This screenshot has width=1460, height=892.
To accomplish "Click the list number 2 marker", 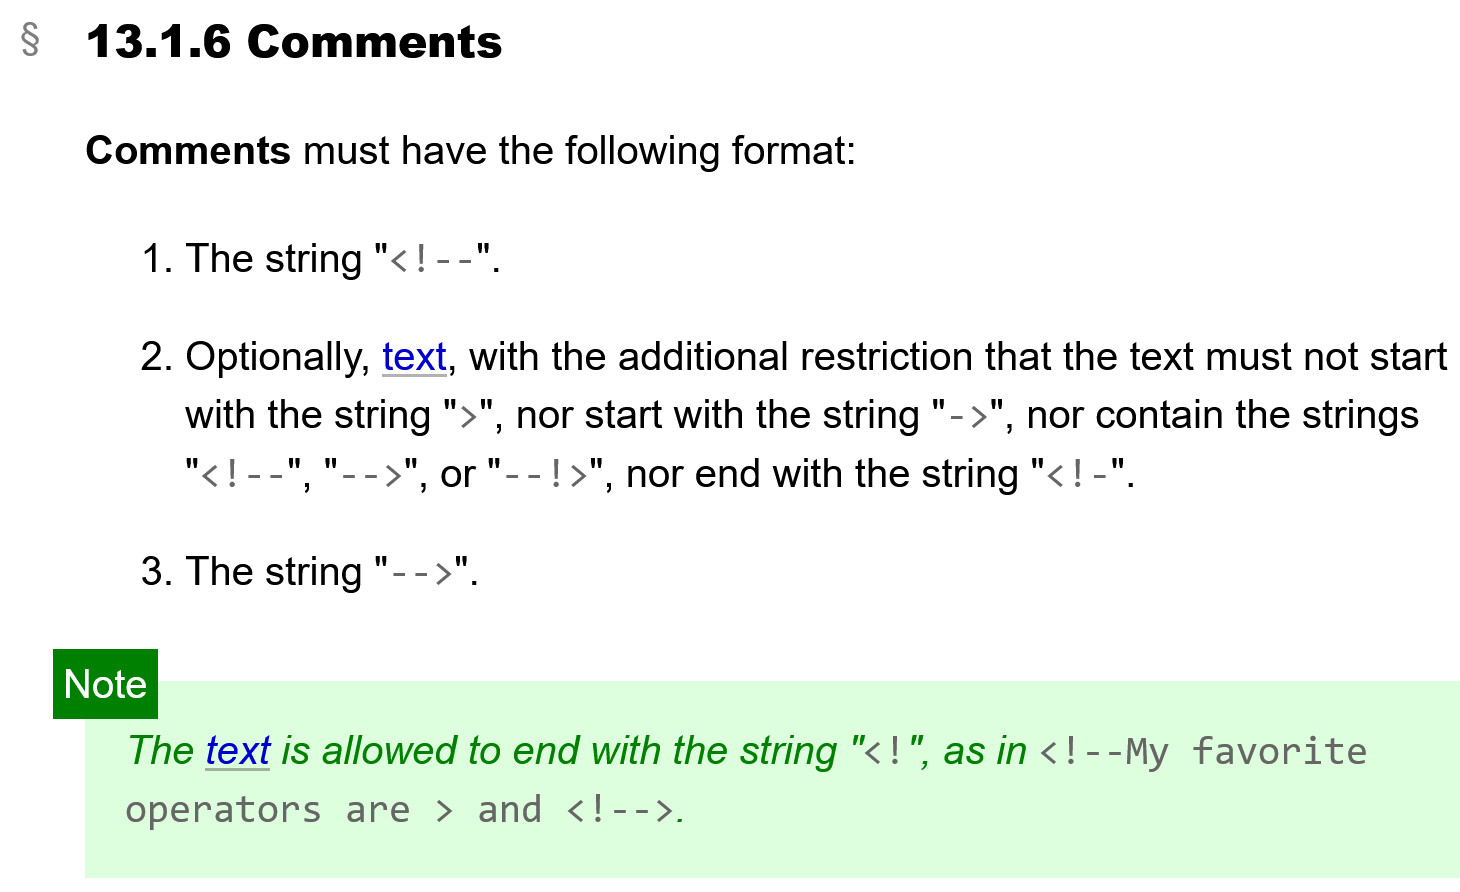I will [x=157, y=357].
